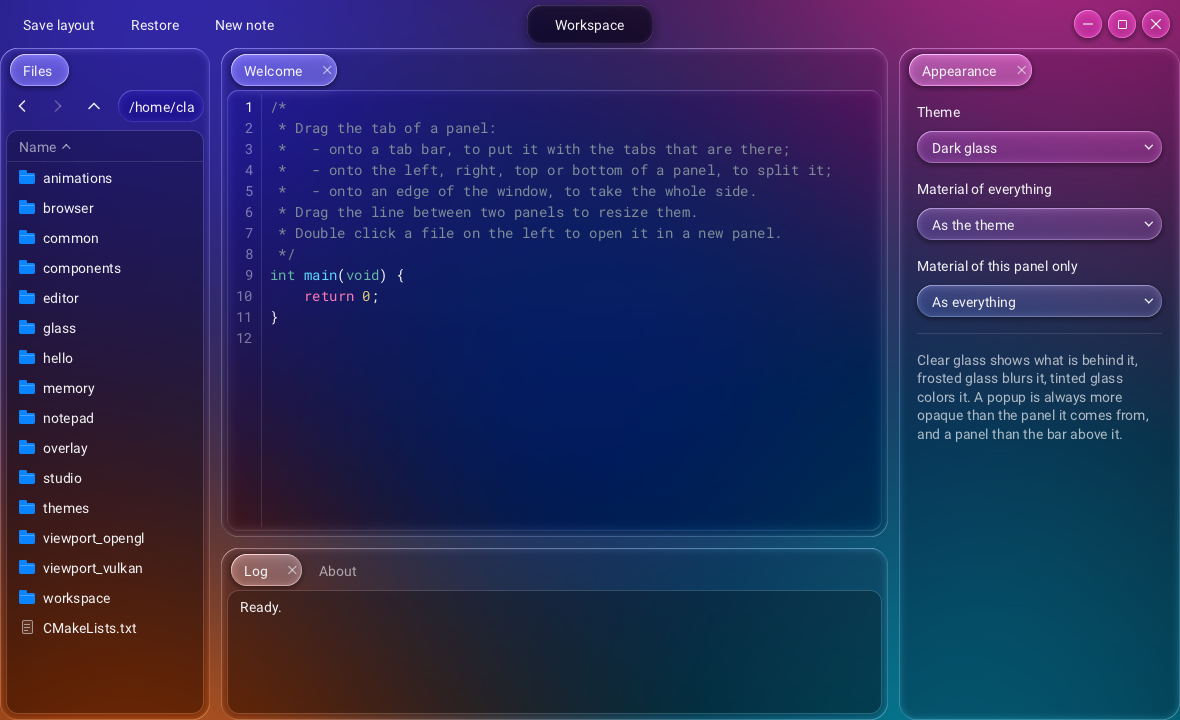This screenshot has width=1180, height=720.
Task: Close the Appearance tab
Action: coord(1021,70)
